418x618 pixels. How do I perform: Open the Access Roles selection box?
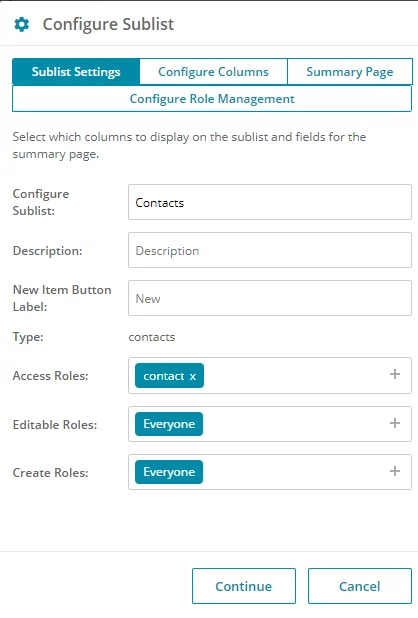coord(270,376)
